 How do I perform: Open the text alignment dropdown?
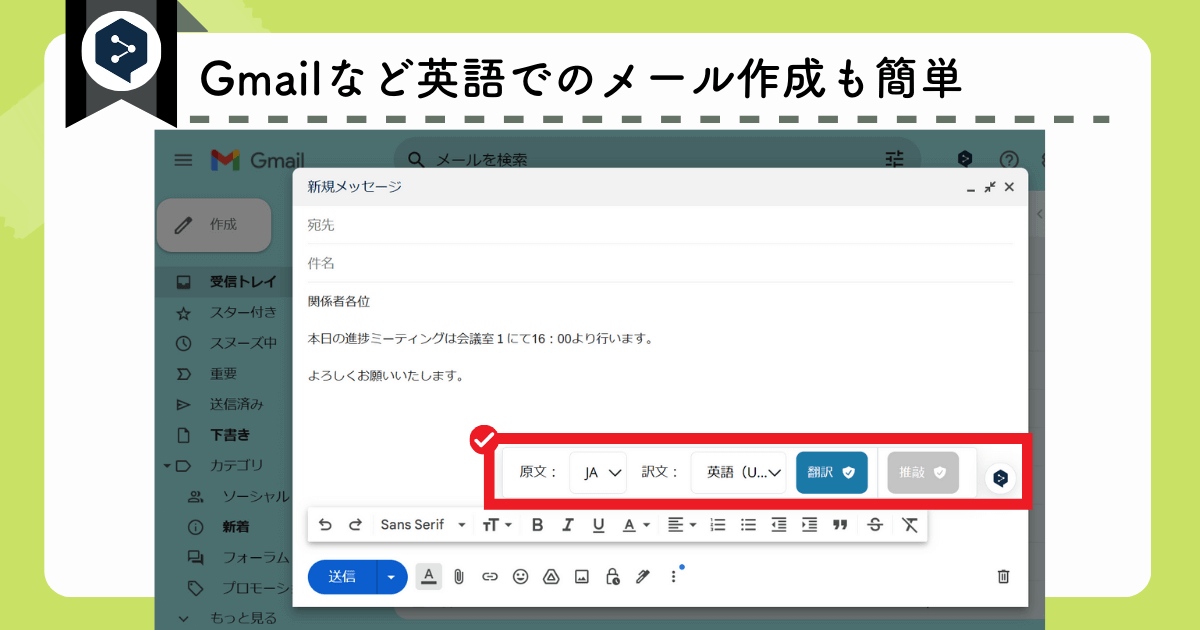684,525
